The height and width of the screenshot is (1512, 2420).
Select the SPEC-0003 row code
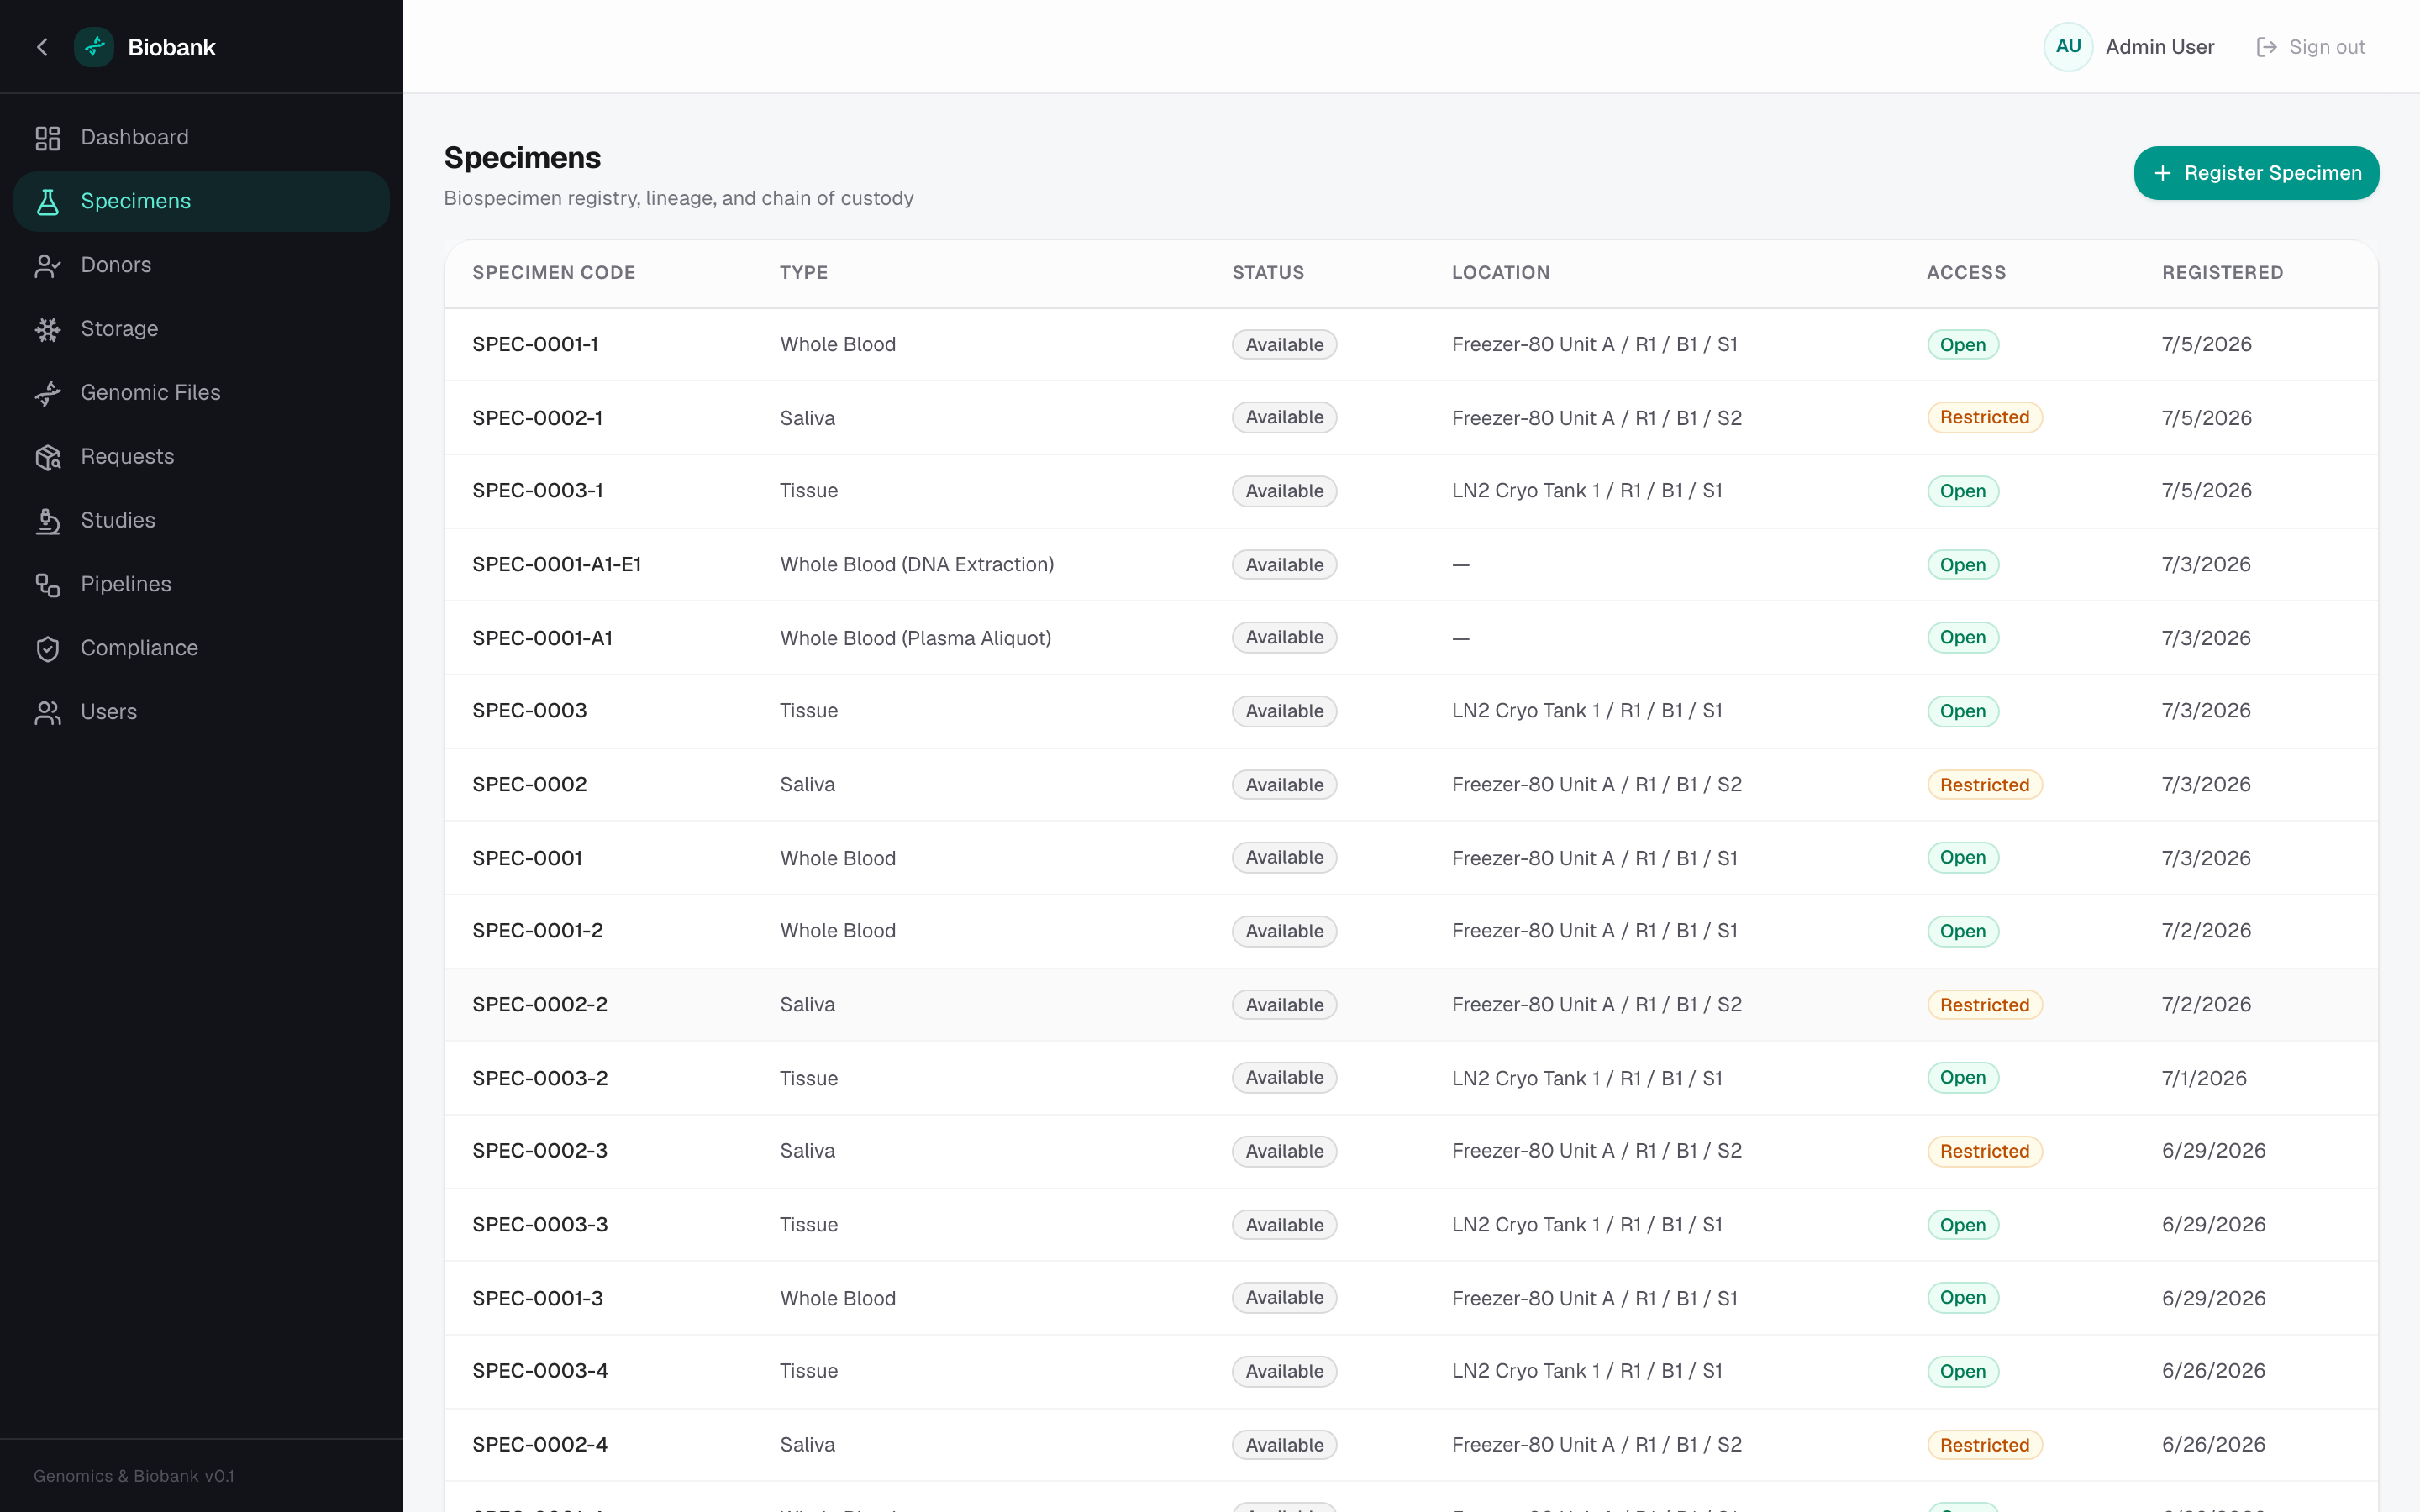tap(529, 711)
